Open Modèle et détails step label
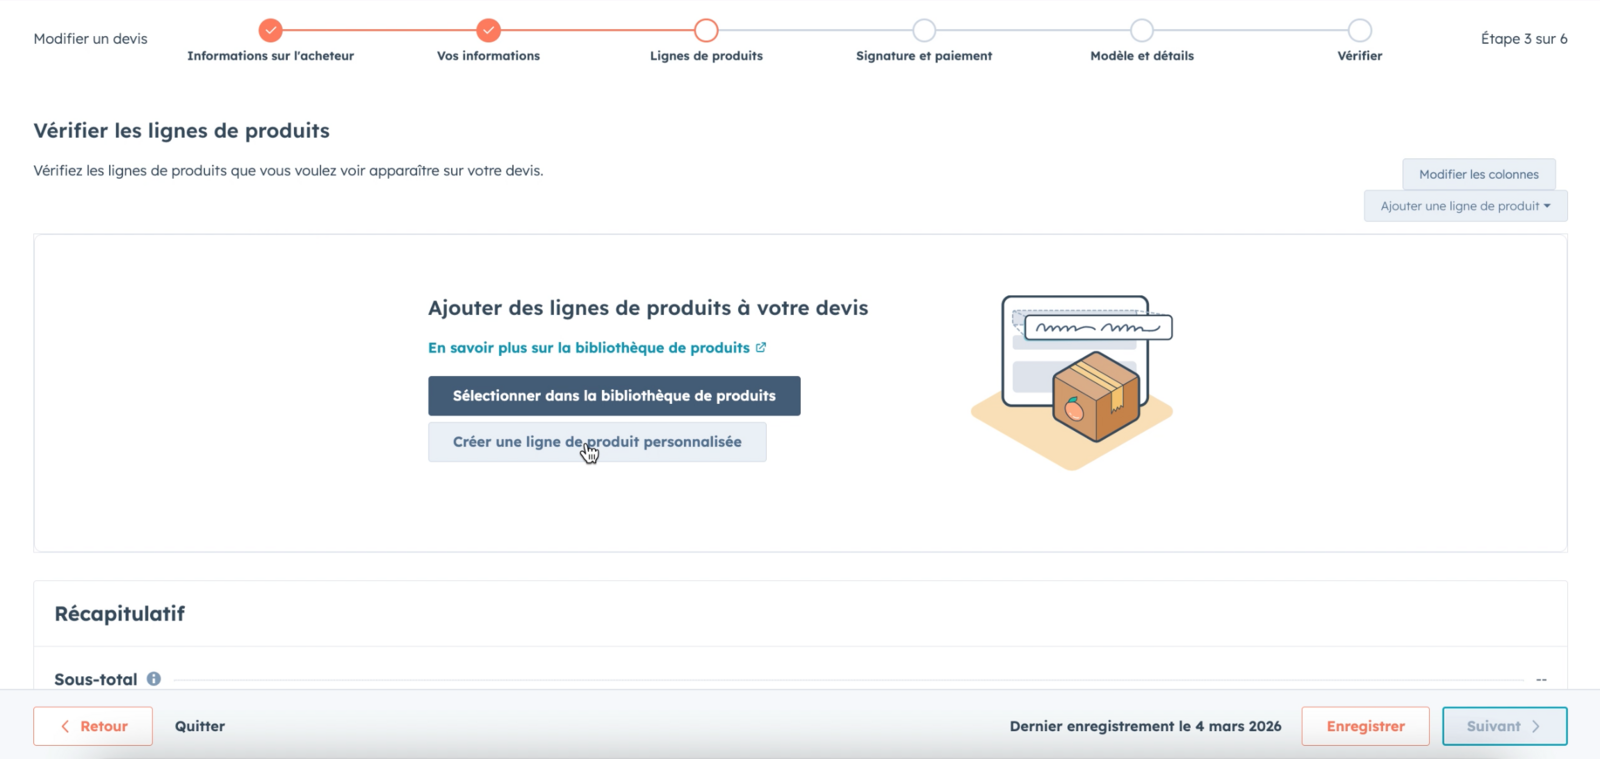1600x759 pixels. point(1142,56)
